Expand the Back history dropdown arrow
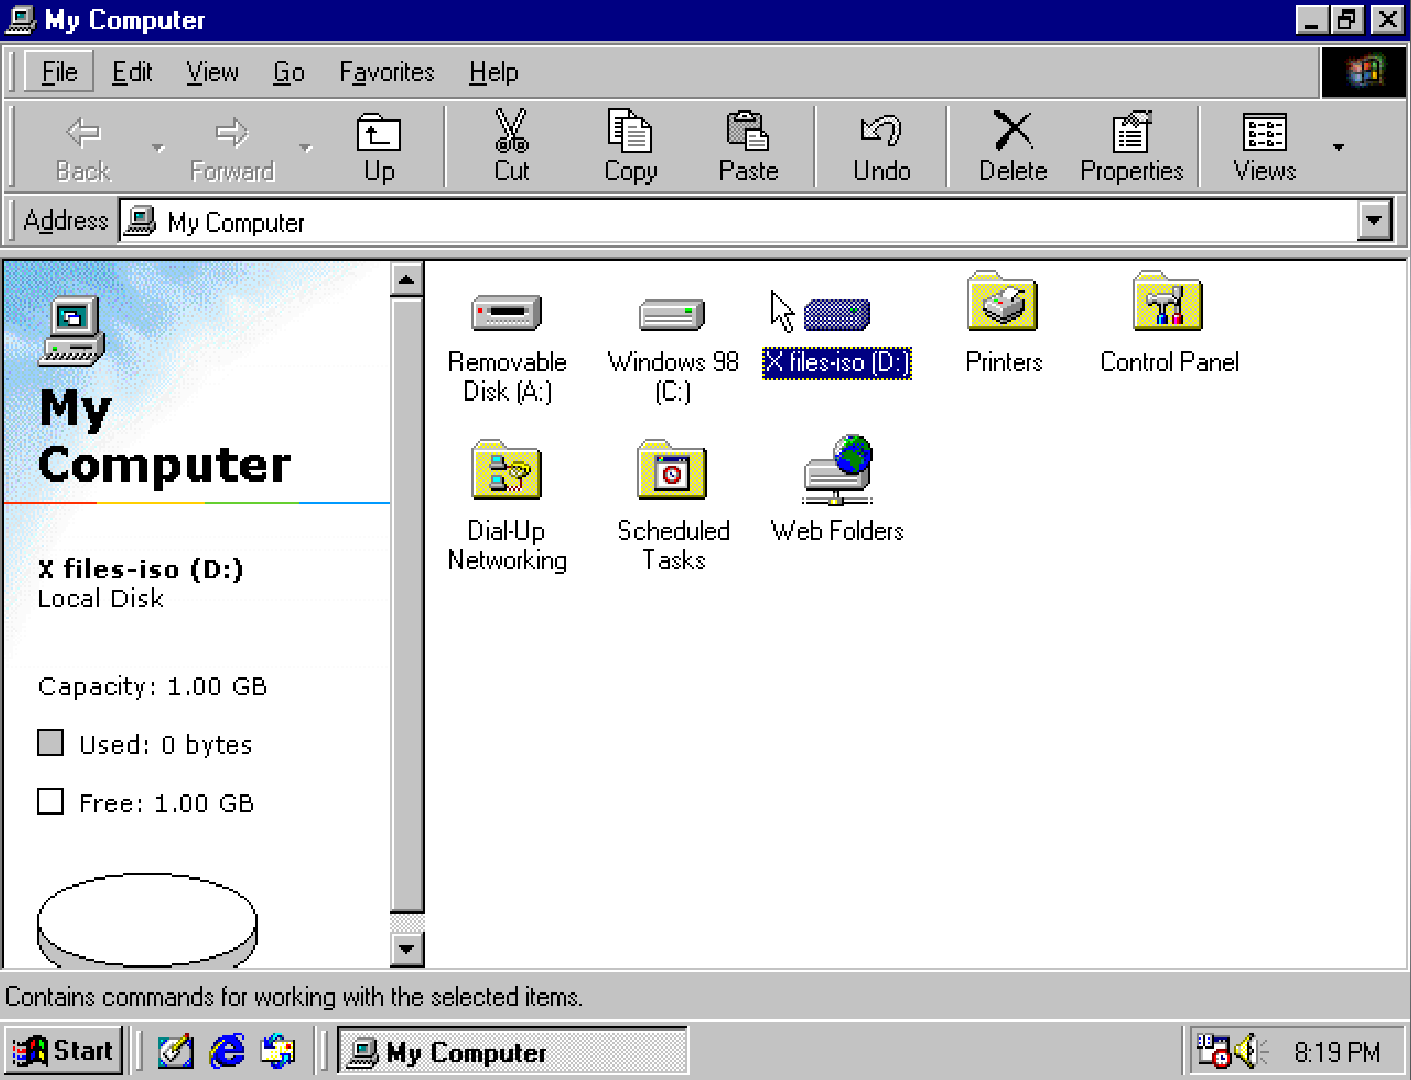 coord(158,148)
